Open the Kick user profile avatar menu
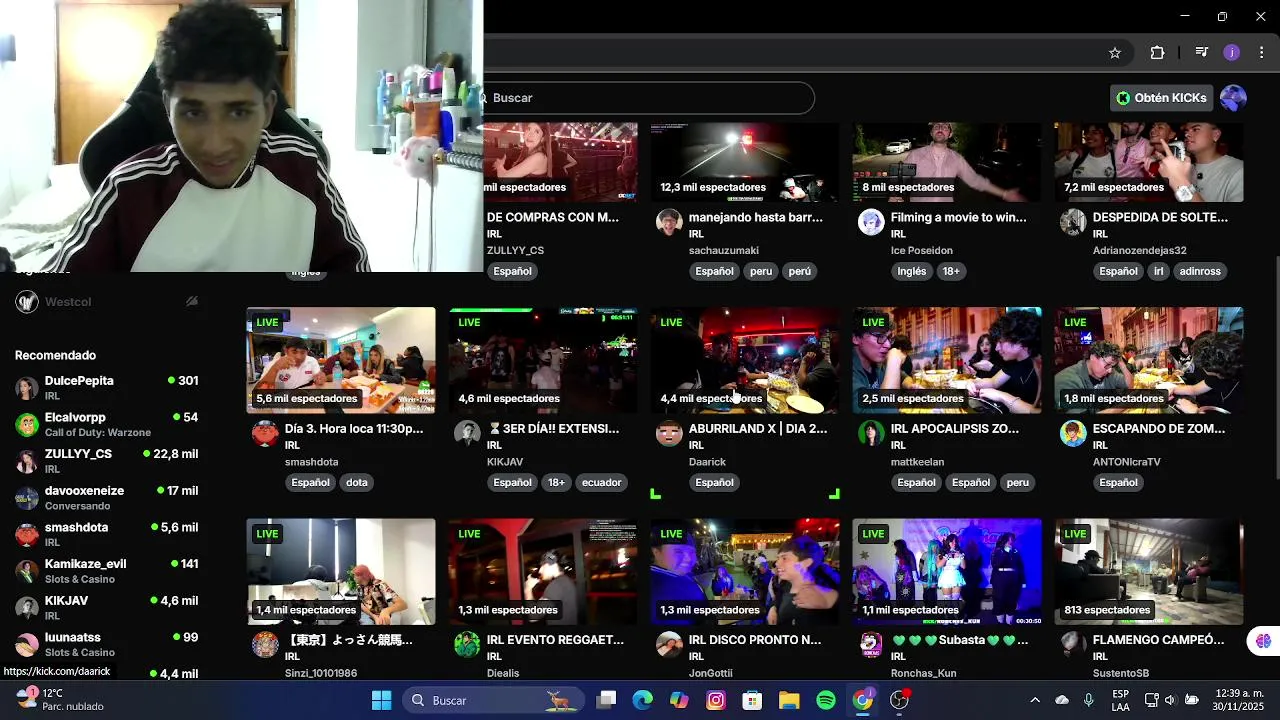The height and width of the screenshot is (720, 1280). click(x=1233, y=98)
